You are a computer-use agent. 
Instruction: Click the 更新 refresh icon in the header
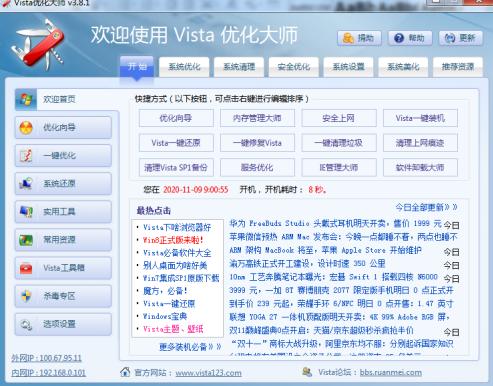click(450, 38)
